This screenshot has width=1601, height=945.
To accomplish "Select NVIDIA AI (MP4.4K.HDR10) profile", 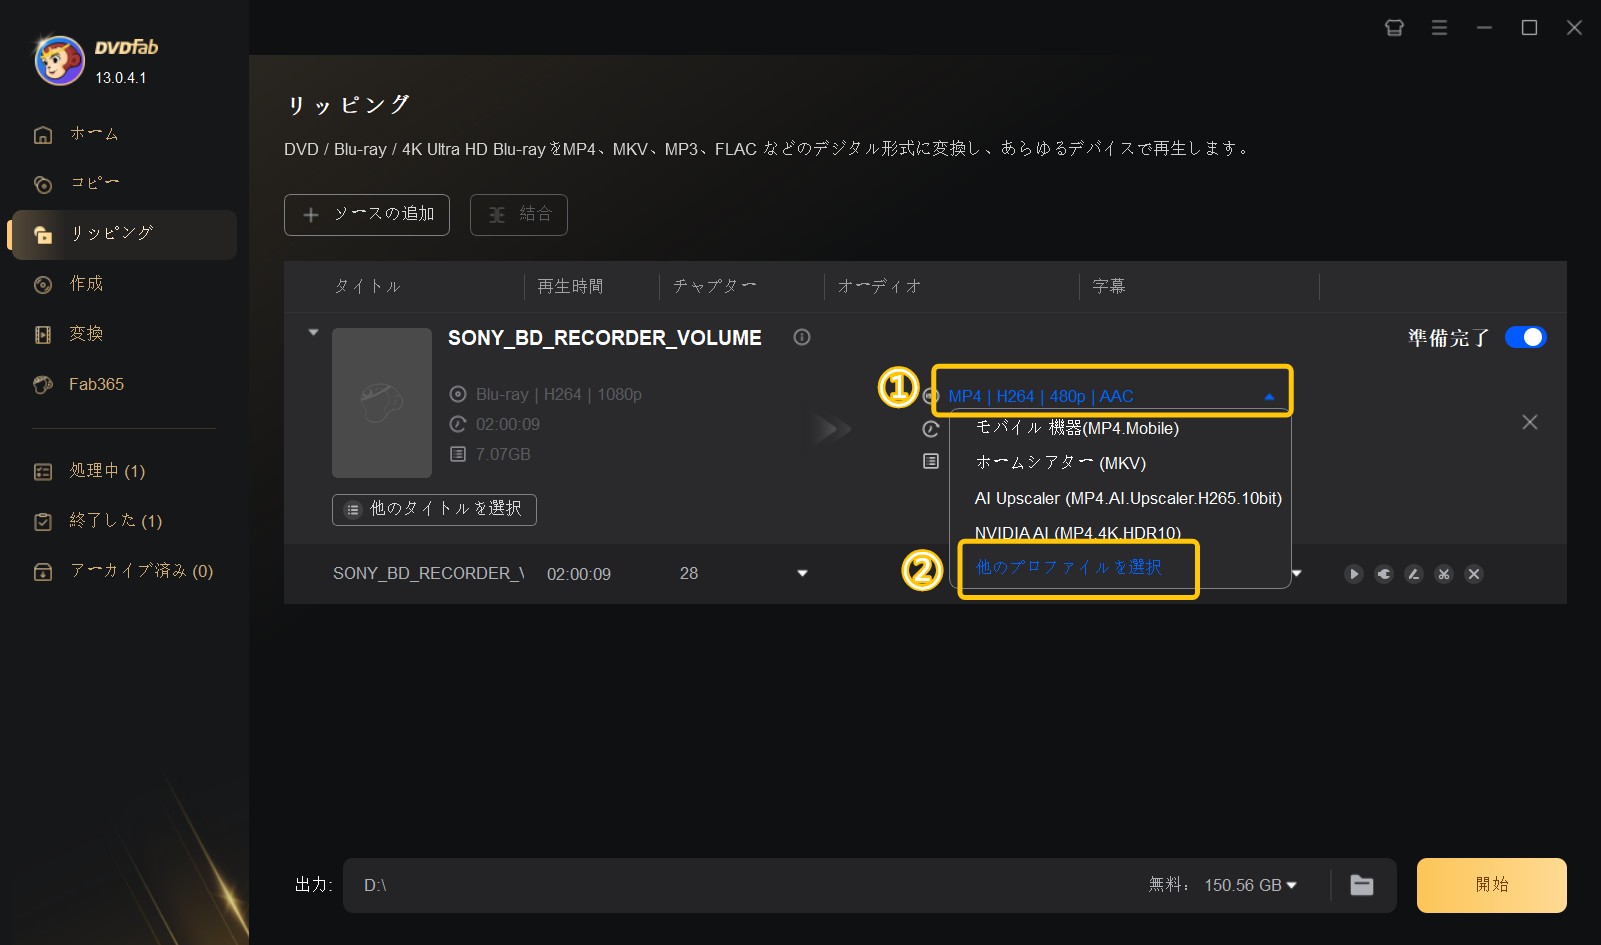I will [x=1077, y=532].
